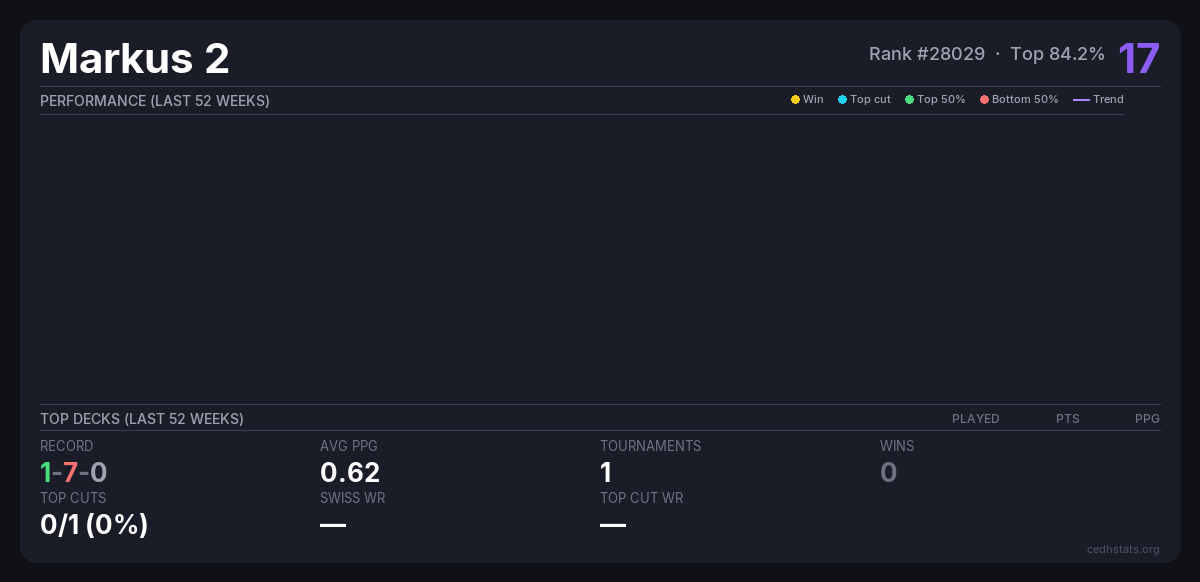Click the Top Cuts 0/1 (0%) value

(94, 524)
